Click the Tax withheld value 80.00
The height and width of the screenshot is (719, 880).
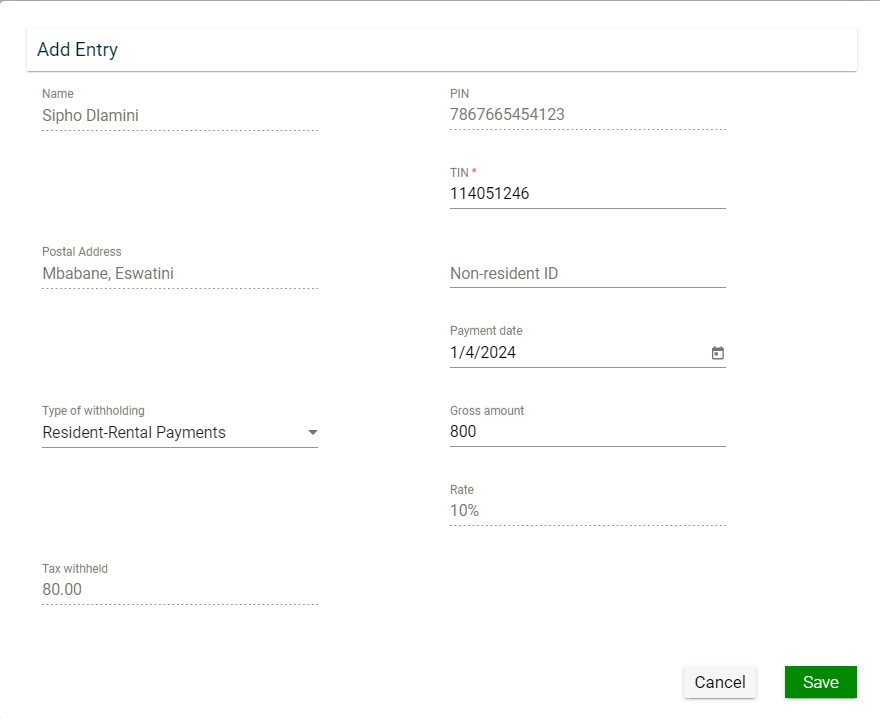click(x=180, y=590)
